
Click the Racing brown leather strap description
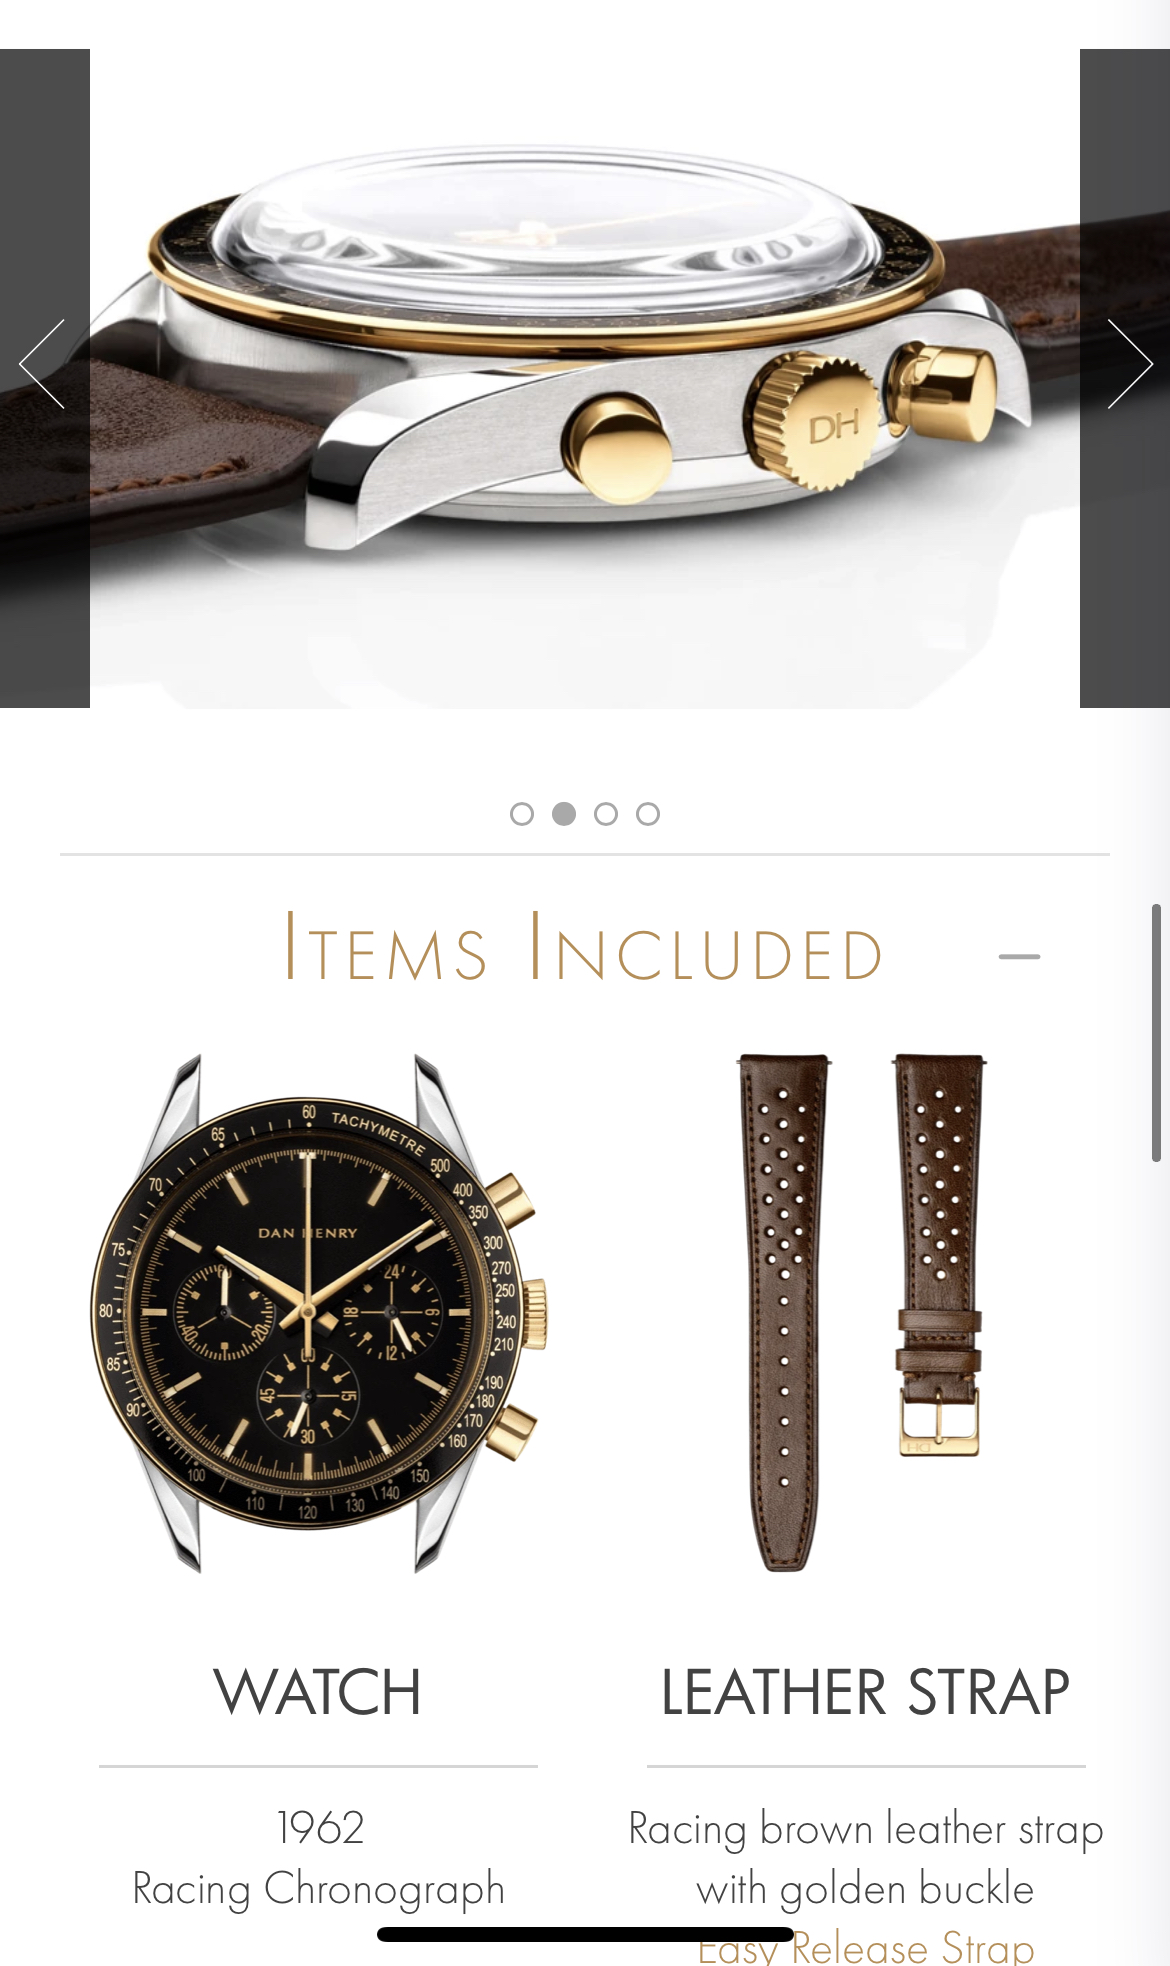[x=866, y=1858]
